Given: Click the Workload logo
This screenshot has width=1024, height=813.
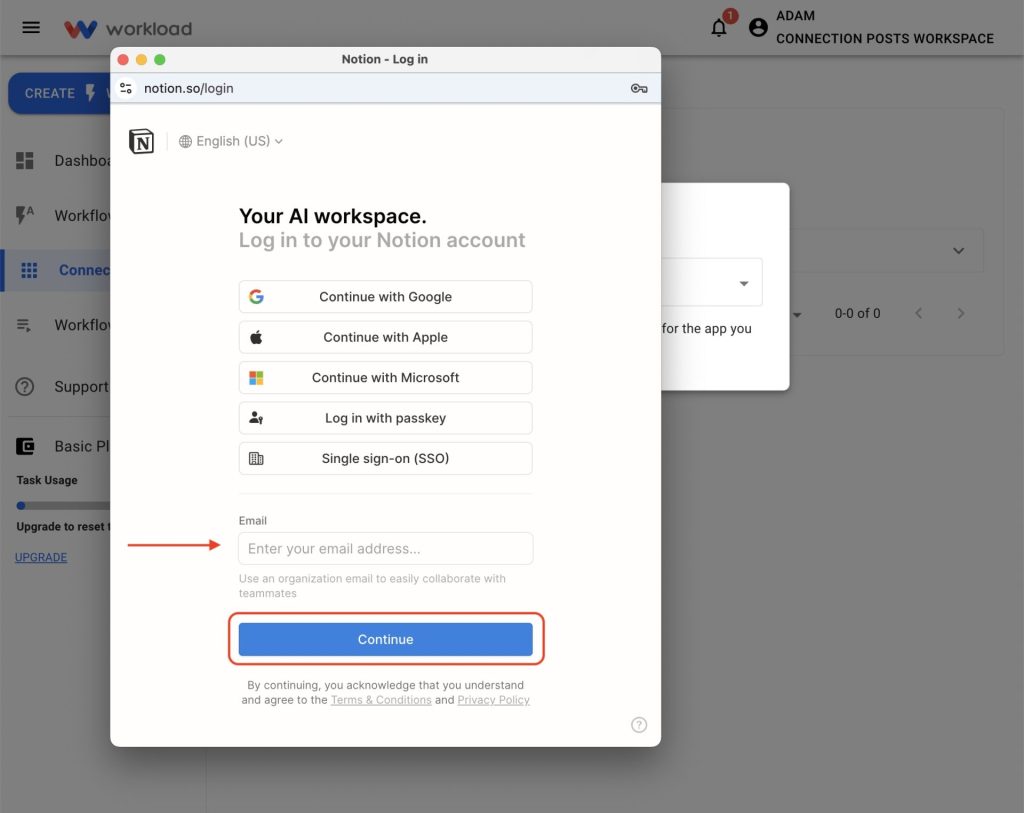Looking at the screenshot, I should (128, 29).
